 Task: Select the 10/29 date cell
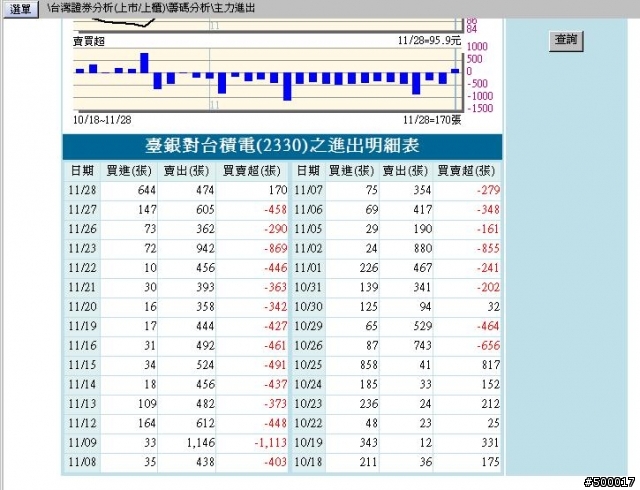[308, 326]
